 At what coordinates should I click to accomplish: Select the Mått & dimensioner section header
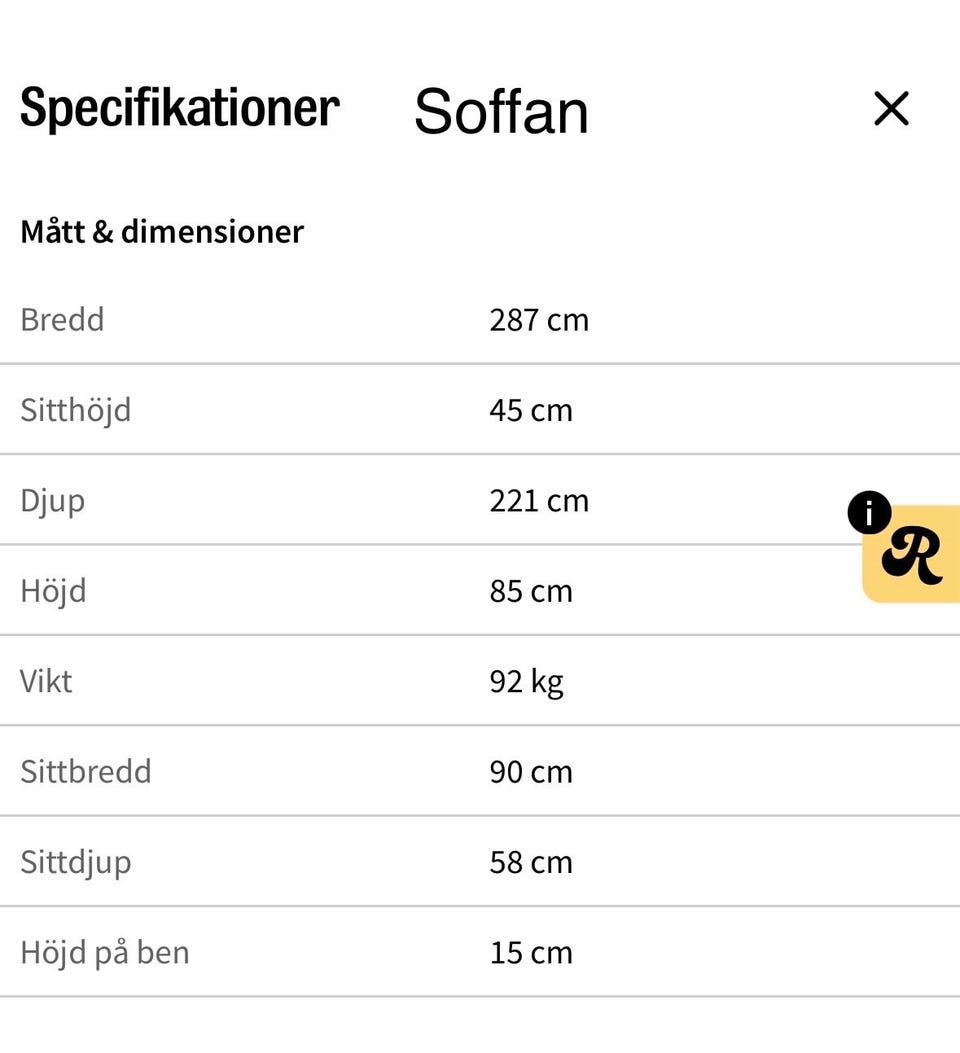click(162, 232)
